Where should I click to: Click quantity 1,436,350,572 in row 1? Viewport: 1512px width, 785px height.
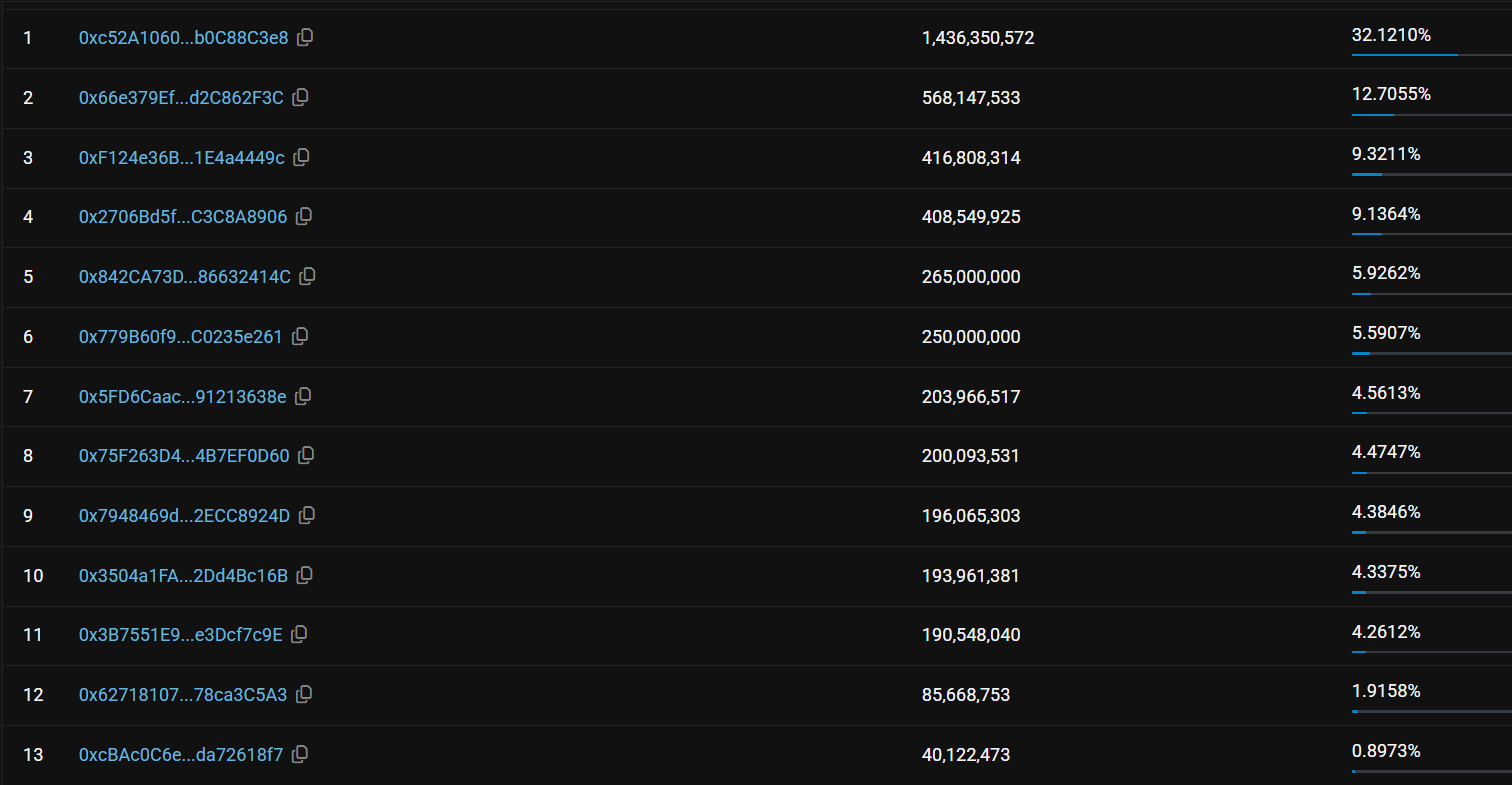[977, 38]
